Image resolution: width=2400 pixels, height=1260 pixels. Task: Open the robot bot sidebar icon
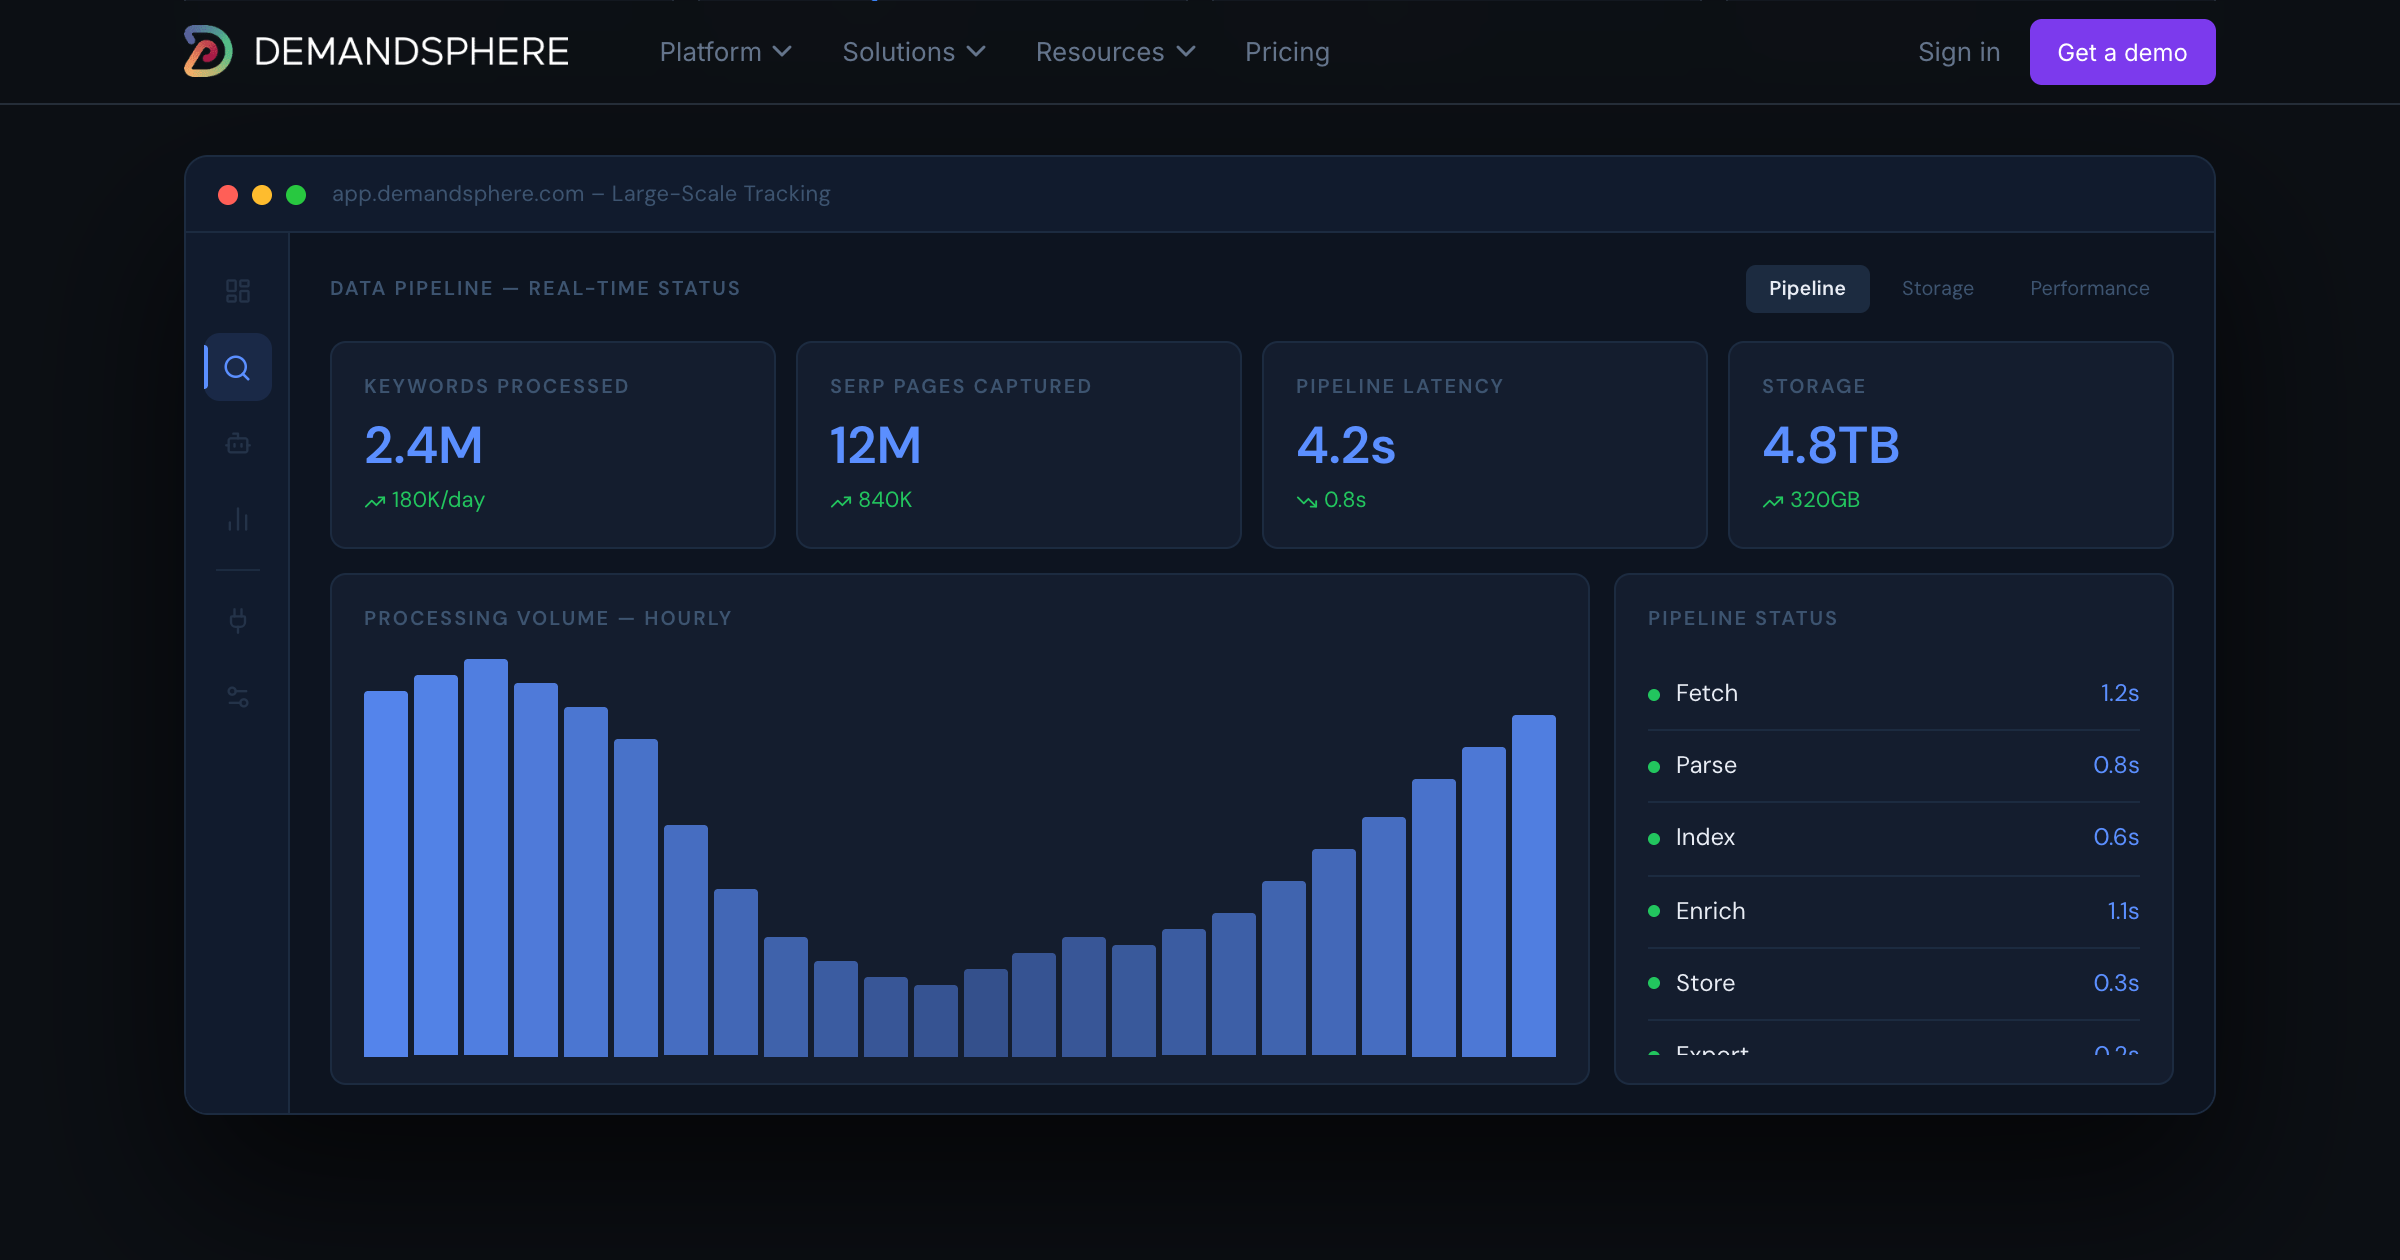pos(238,443)
